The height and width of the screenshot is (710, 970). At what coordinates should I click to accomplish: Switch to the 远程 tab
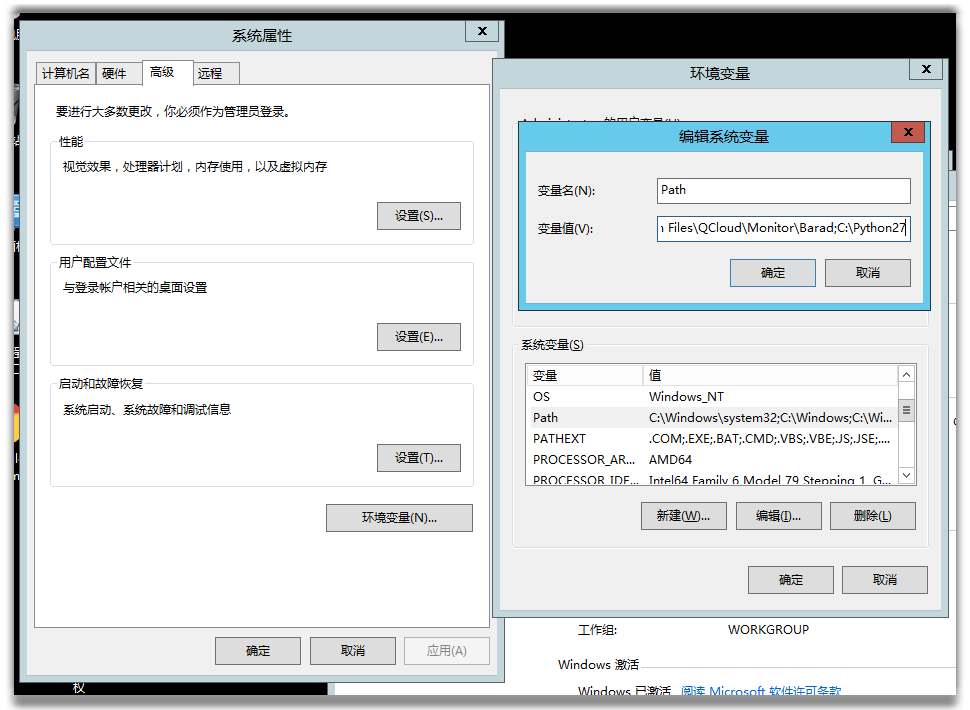click(212, 73)
